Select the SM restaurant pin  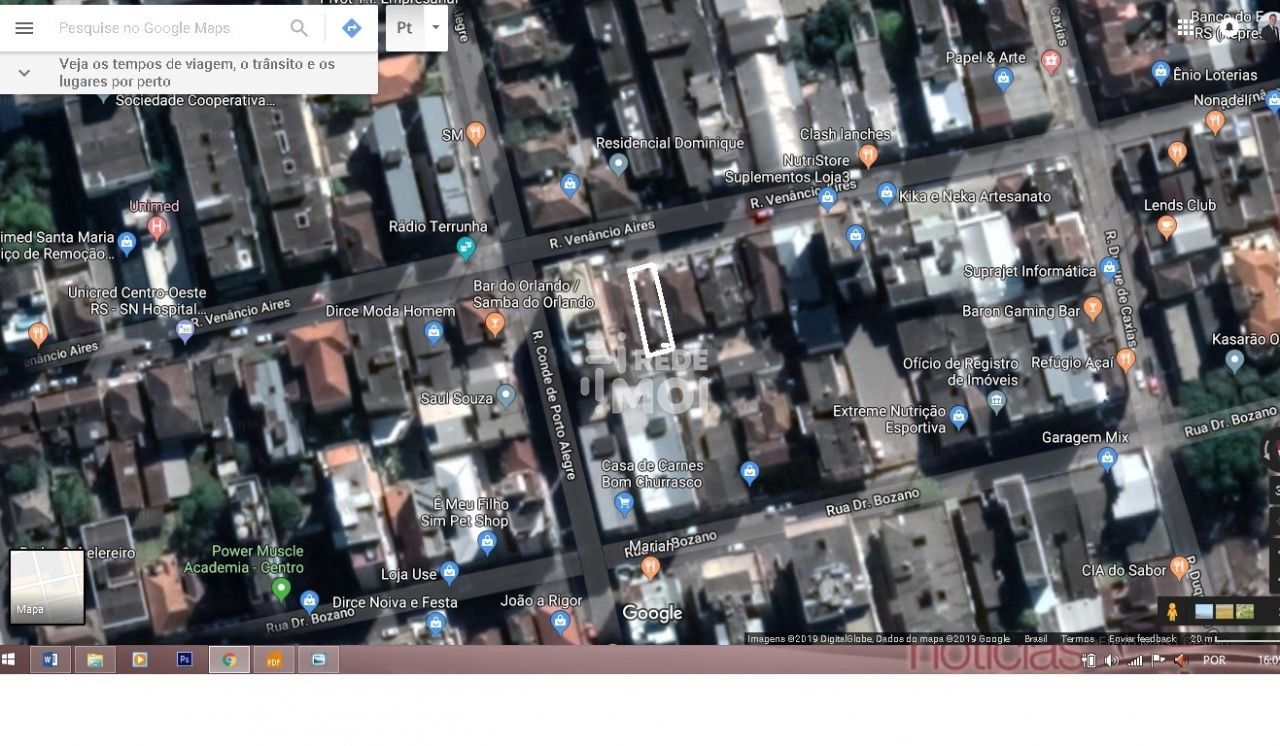(x=476, y=132)
